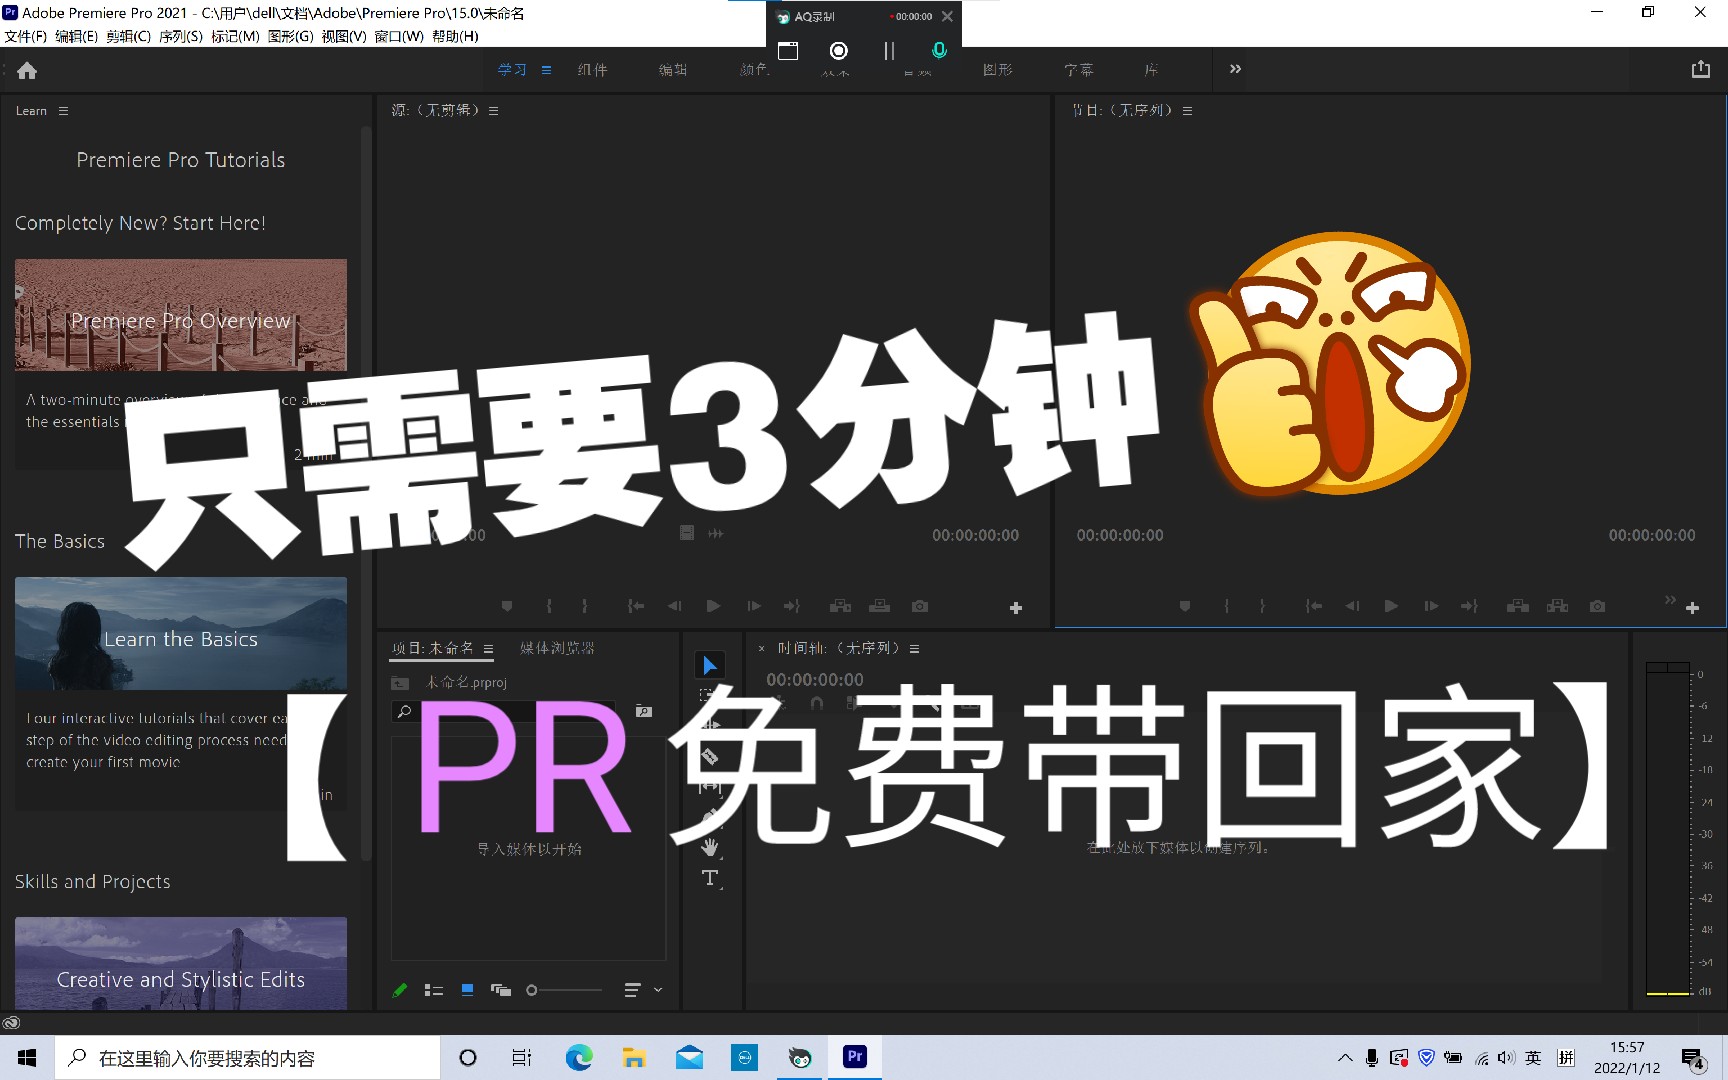Toggle Icon view in the Project panel
This screenshot has width=1728, height=1080.
[x=467, y=990]
